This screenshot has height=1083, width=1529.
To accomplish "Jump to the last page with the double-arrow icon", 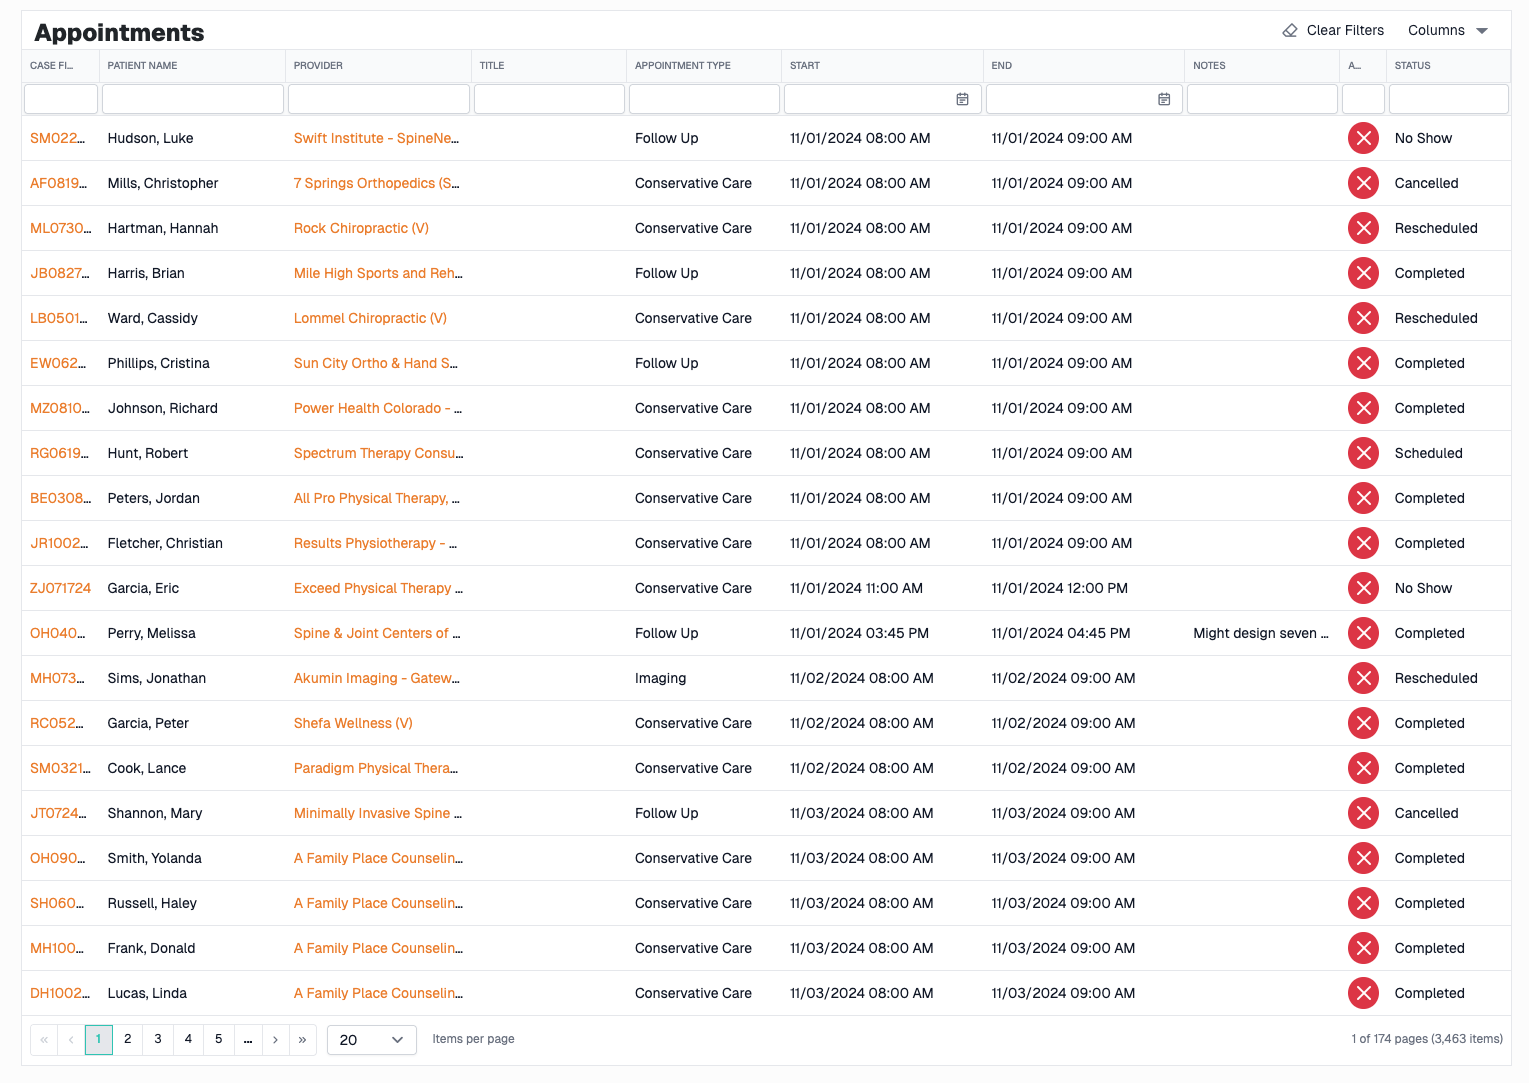I will coord(303,1040).
